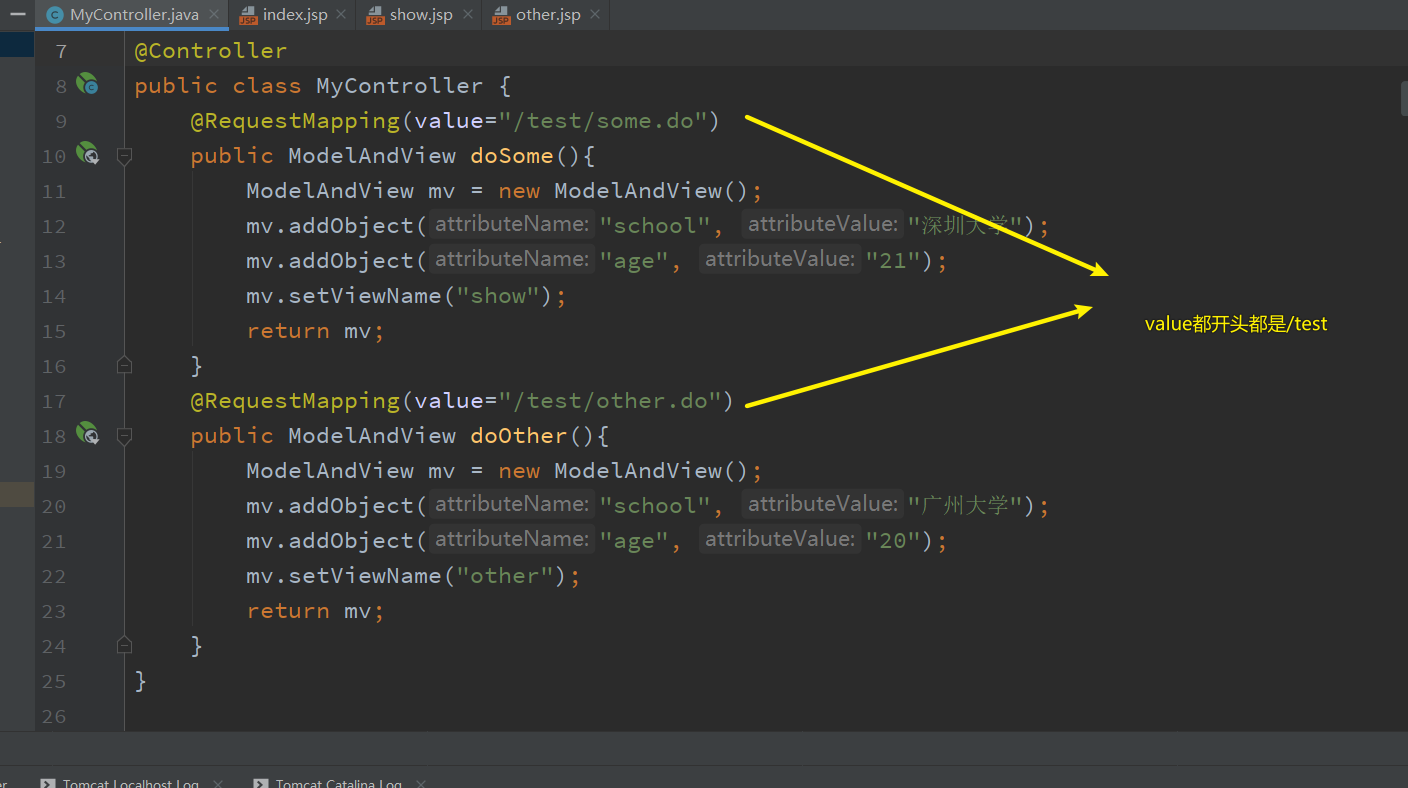
Task: Click "return mv;" on line 15
Action: [x=315, y=331]
